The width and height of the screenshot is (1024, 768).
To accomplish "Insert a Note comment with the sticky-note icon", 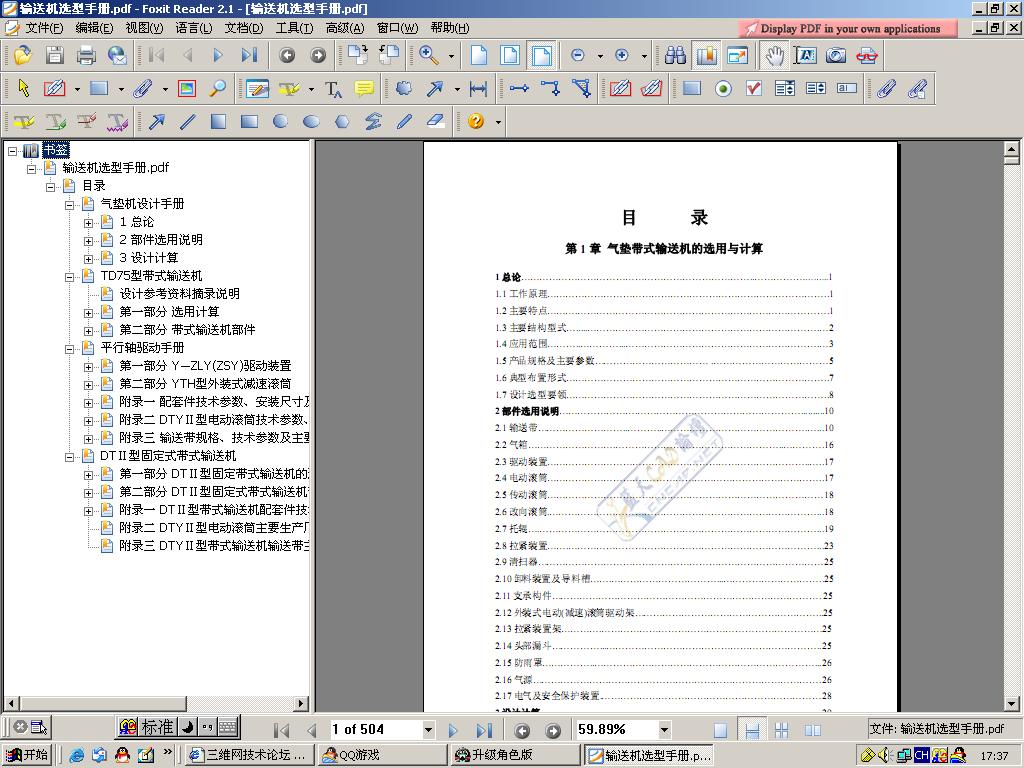I will coord(363,89).
